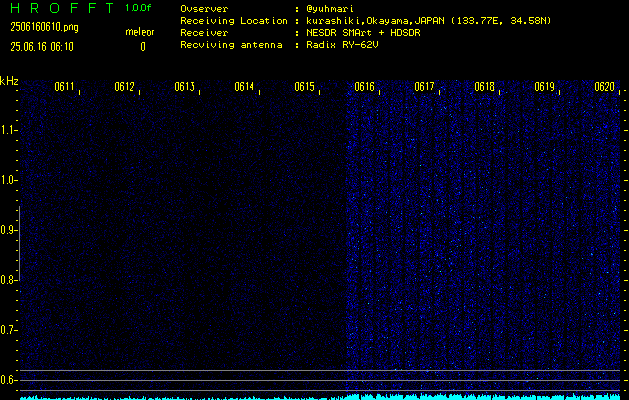The image size is (629, 400).
Task: Click version label 1.00f
Action: tap(138, 8)
